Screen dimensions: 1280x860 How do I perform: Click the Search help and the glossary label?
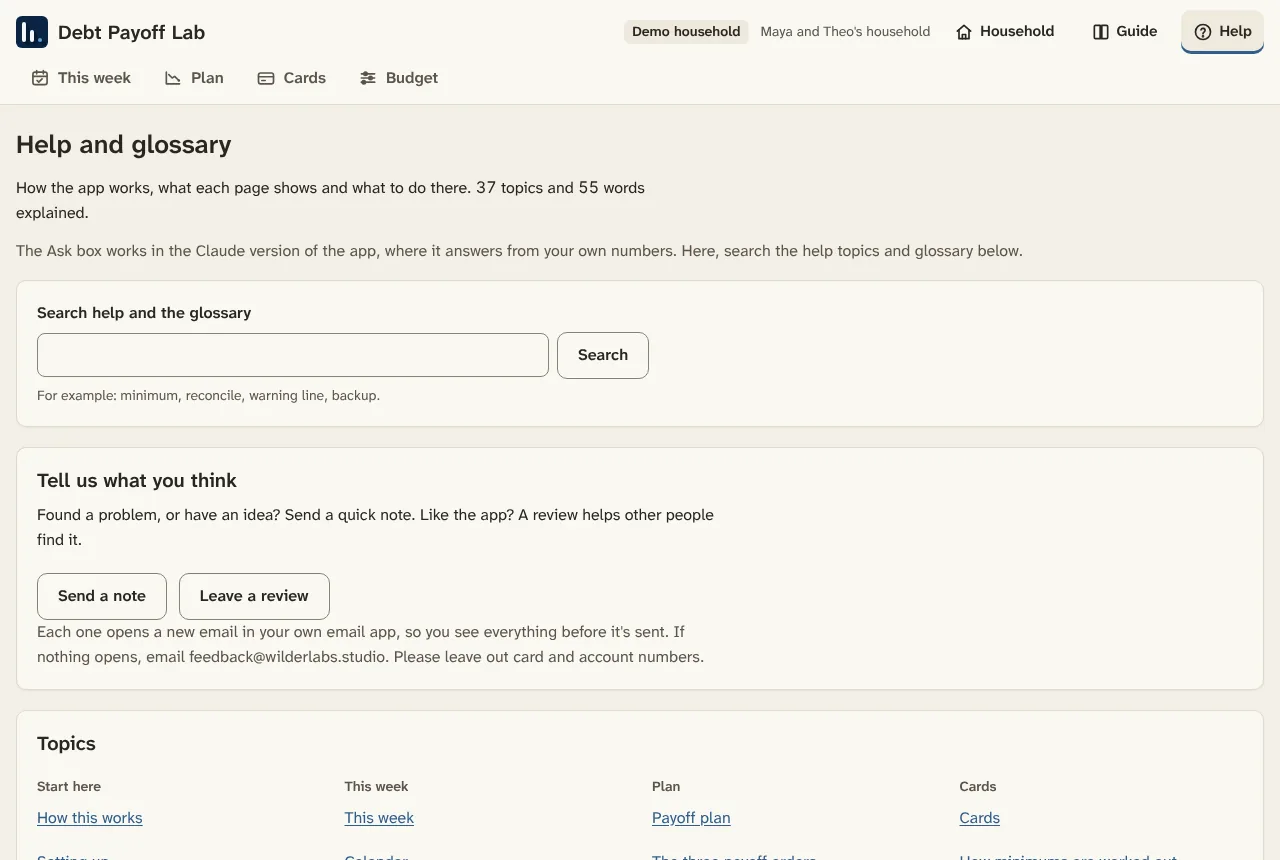144,313
